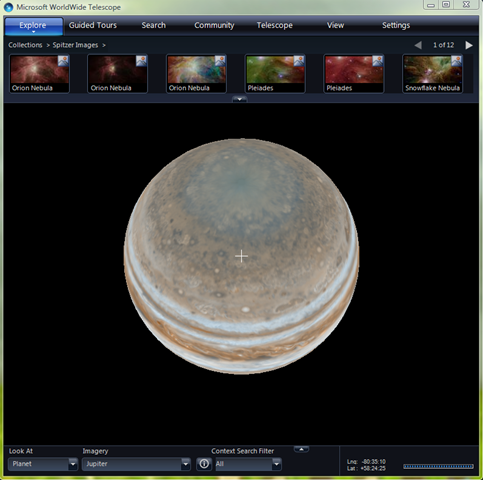The height and width of the screenshot is (480, 483).
Task: Switch to the Search tab
Action: 153,25
